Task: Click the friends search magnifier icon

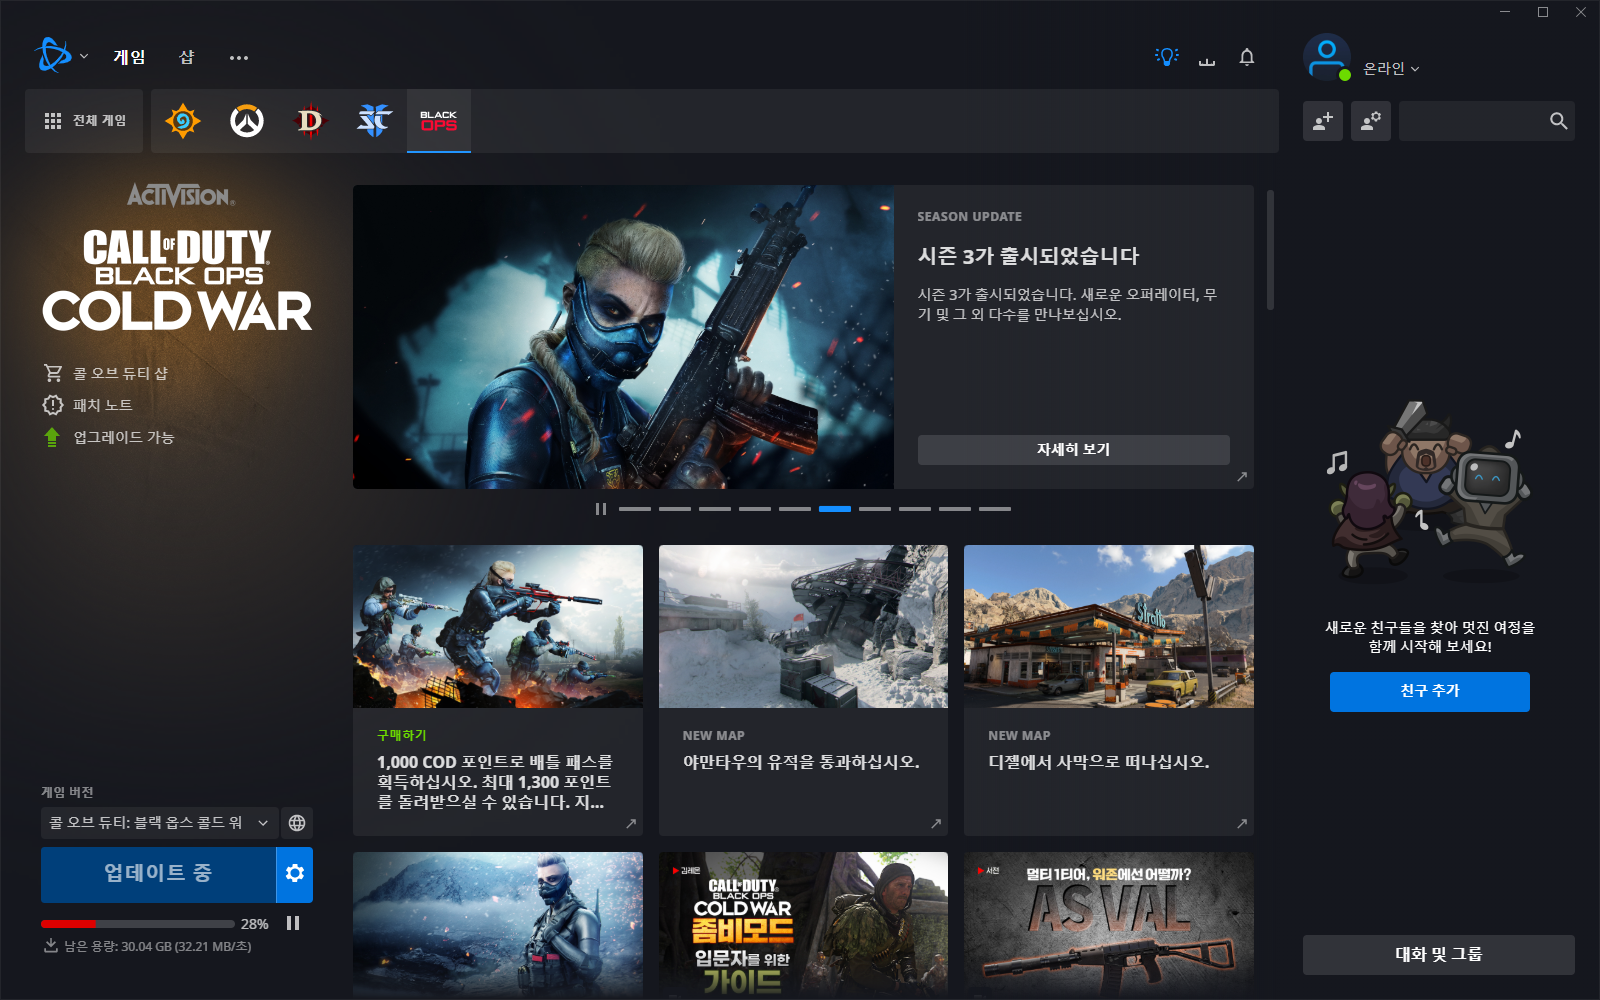Action: [1558, 121]
